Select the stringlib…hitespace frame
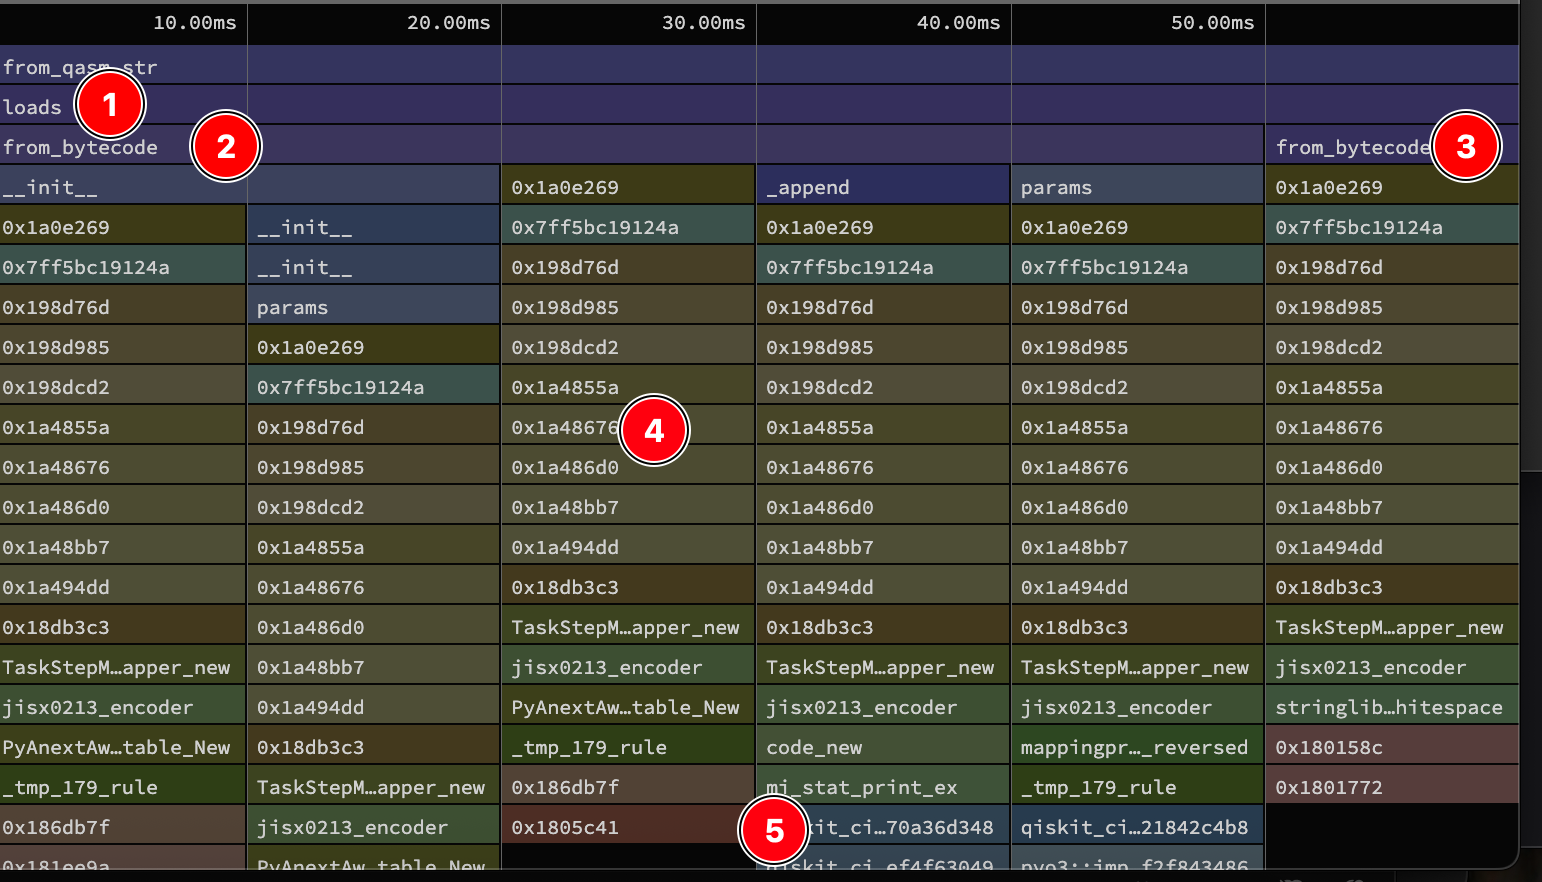Image resolution: width=1542 pixels, height=882 pixels. pos(1390,707)
